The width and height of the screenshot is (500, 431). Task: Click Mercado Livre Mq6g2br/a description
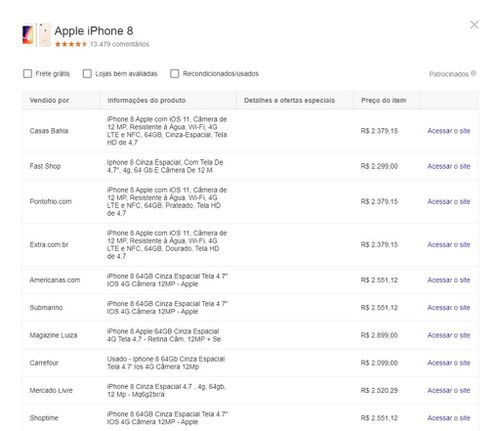(166, 390)
